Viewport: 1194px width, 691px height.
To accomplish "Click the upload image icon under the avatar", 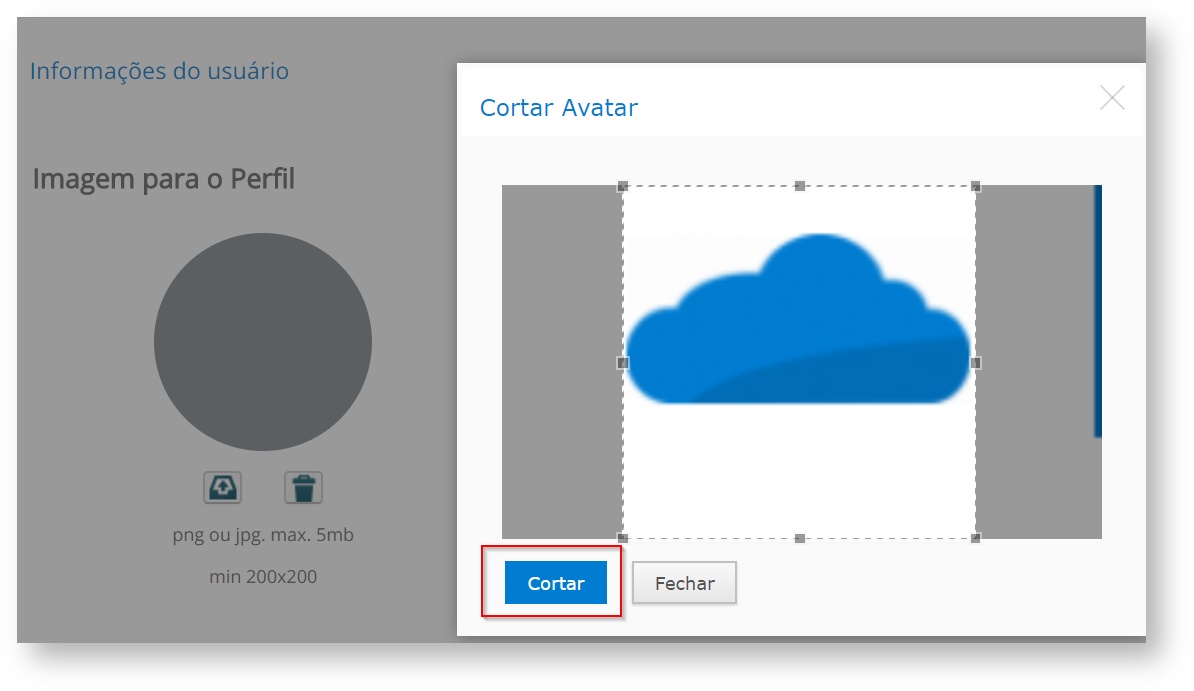I will [x=222, y=488].
